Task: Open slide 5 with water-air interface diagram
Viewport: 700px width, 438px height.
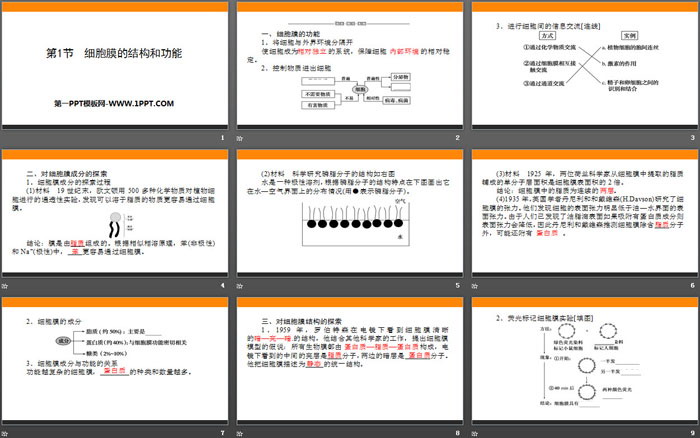Action: [350, 213]
